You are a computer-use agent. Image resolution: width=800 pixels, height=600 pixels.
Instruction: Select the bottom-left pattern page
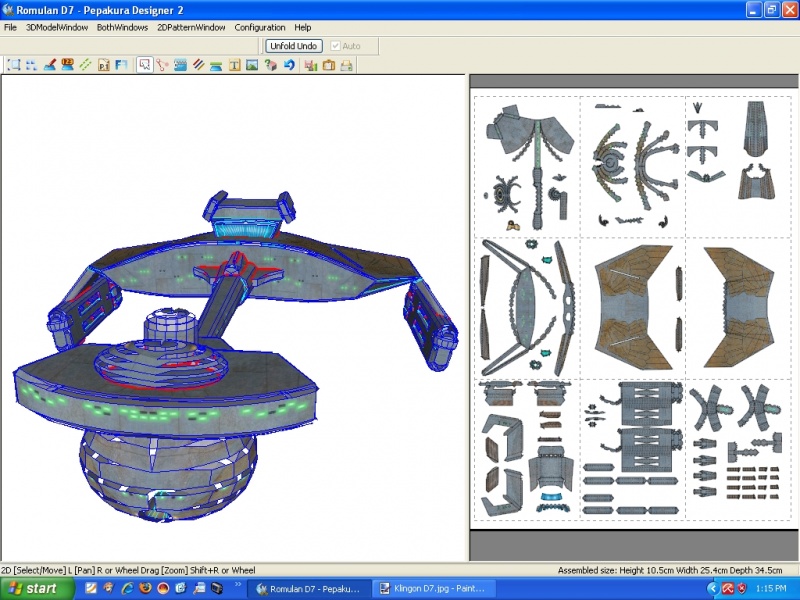[528, 449]
